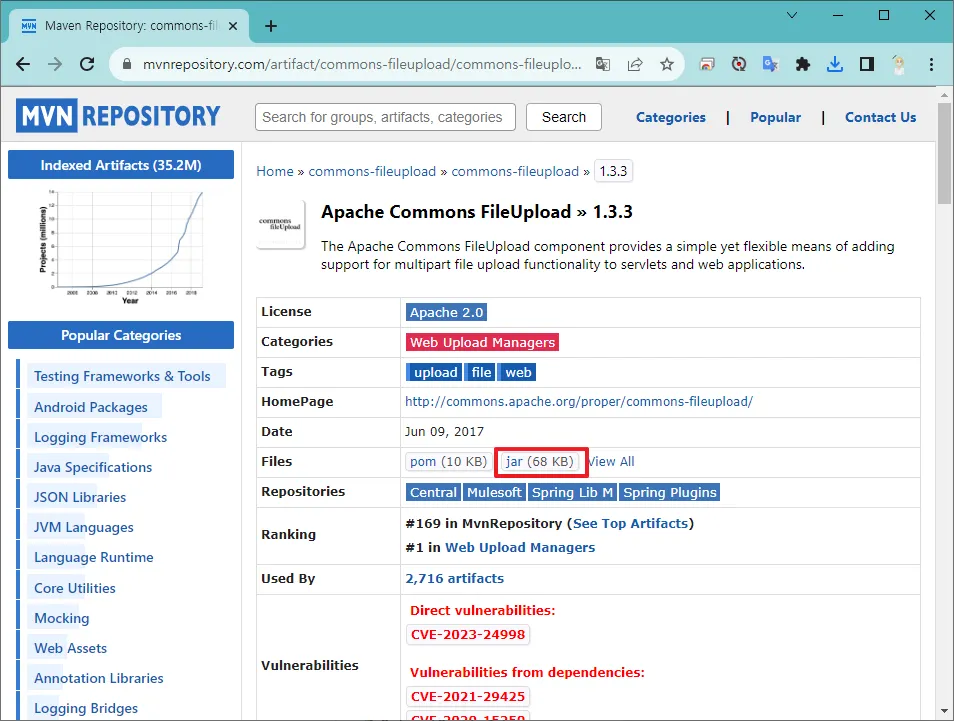This screenshot has height=721, width=954.
Task: Open site info via the lock icon
Action: (x=127, y=64)
